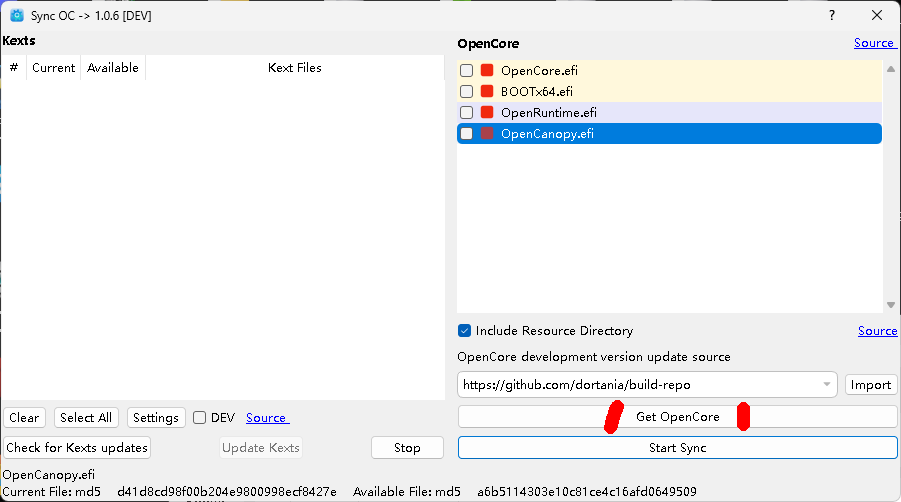This screenshot has width=901, height=502.
Task: Click the Start Sync button
Action: (x=677, y=447)
